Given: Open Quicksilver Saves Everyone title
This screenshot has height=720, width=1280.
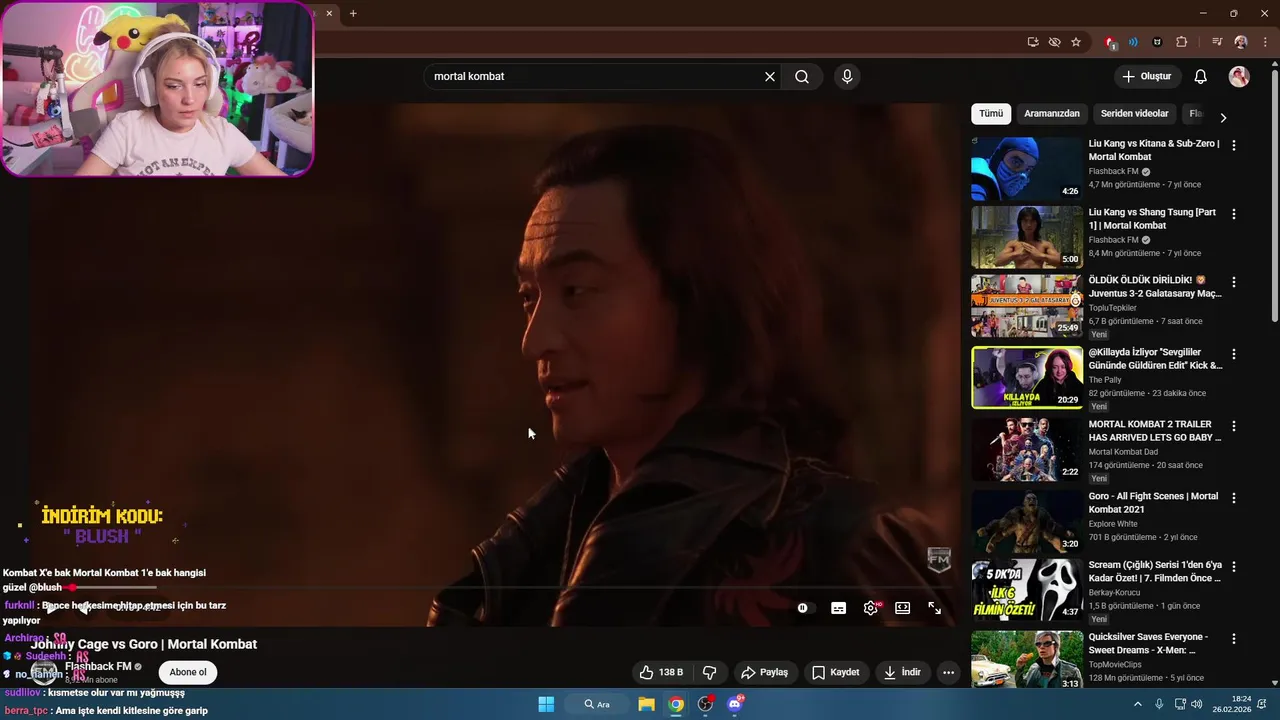Looking at the screenshot, I should point(1148,643).
